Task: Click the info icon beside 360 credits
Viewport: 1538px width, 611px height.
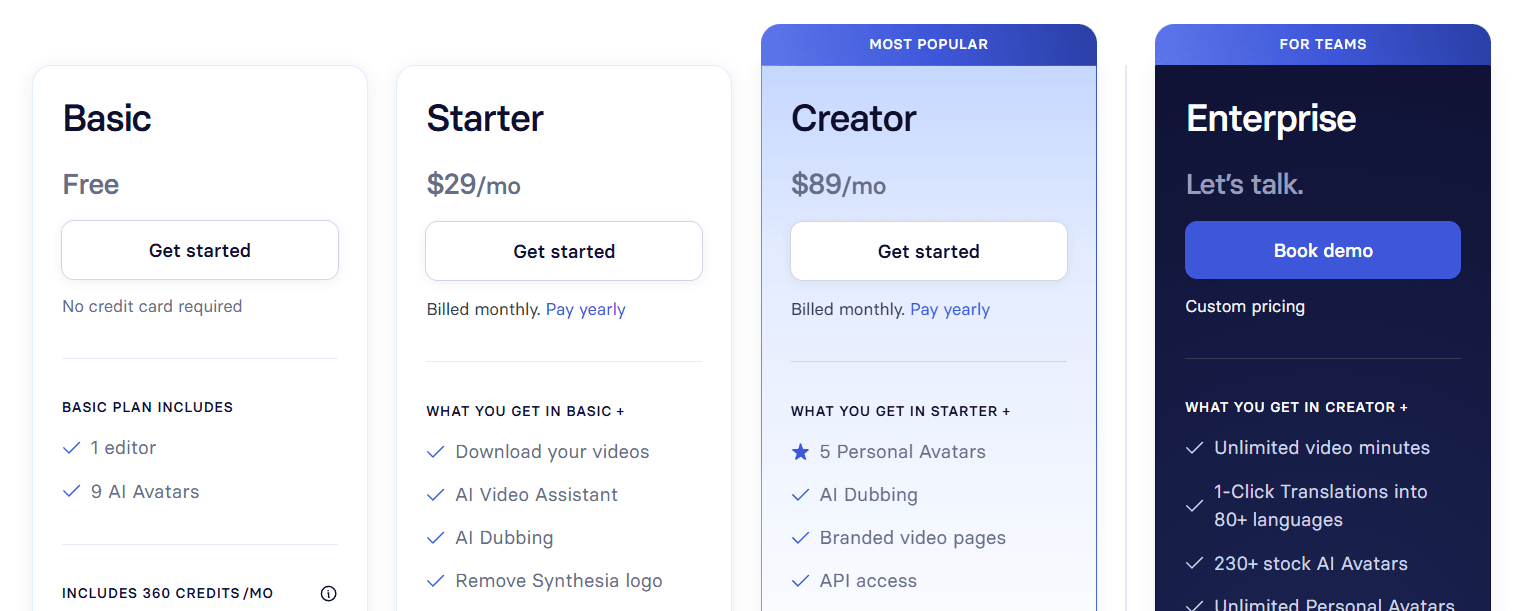Action: 328,594
